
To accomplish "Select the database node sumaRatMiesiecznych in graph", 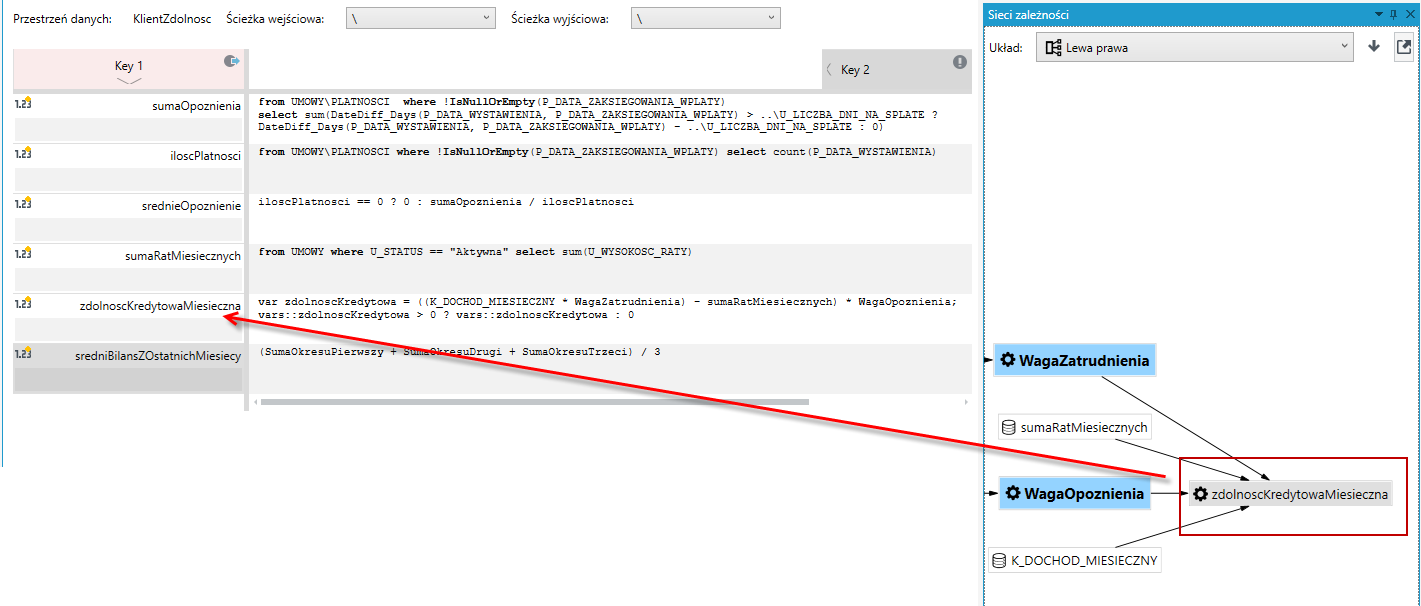I will (x=1075, y=428).
